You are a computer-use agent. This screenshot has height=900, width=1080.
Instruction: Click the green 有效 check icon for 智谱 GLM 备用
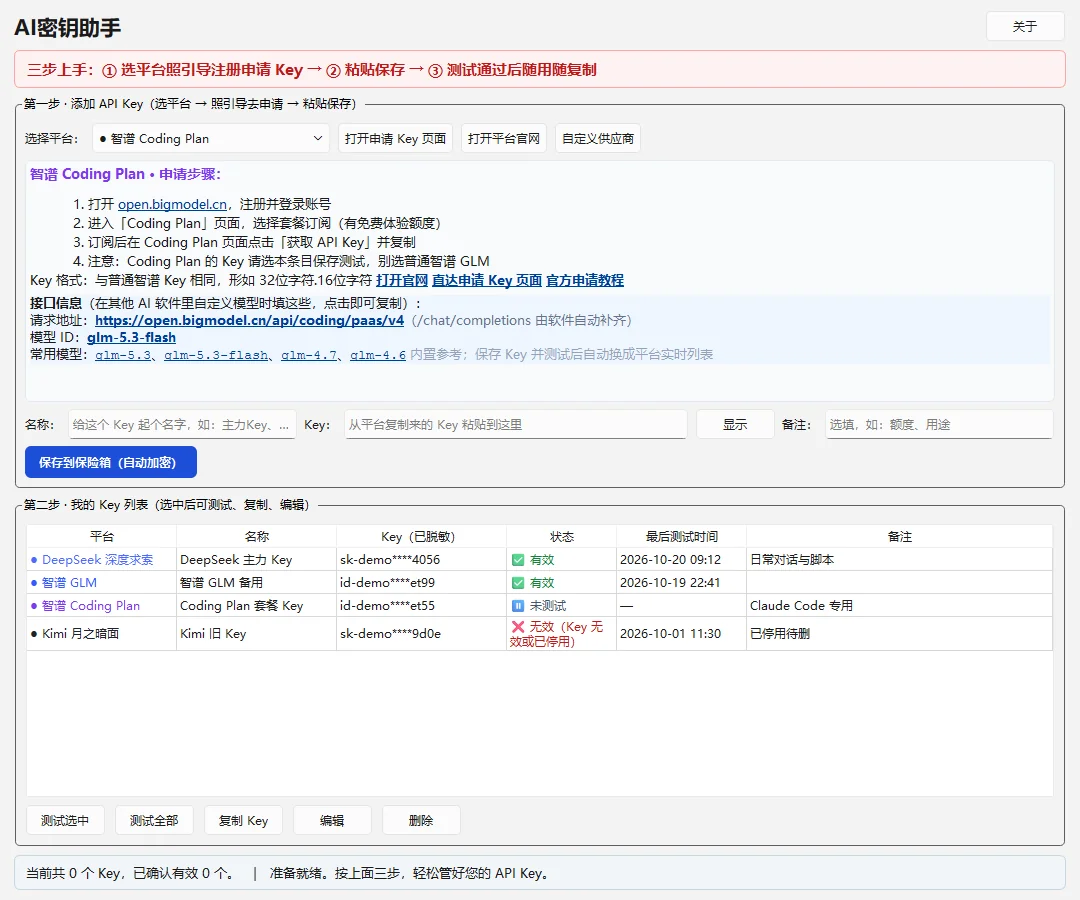pos(518,583)
